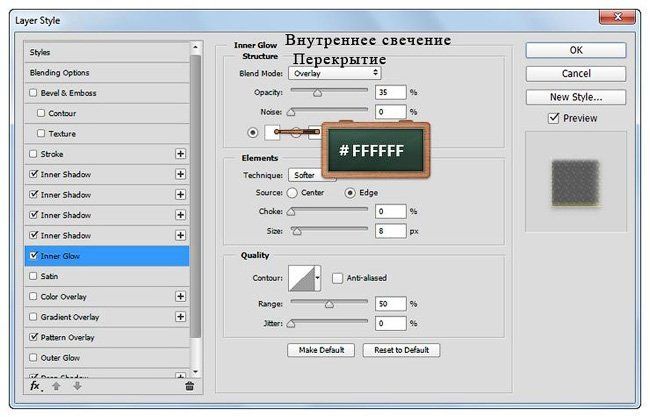
Task: Click plus icon beside fourth Inner Shadow
Action: tap(180, 235)
